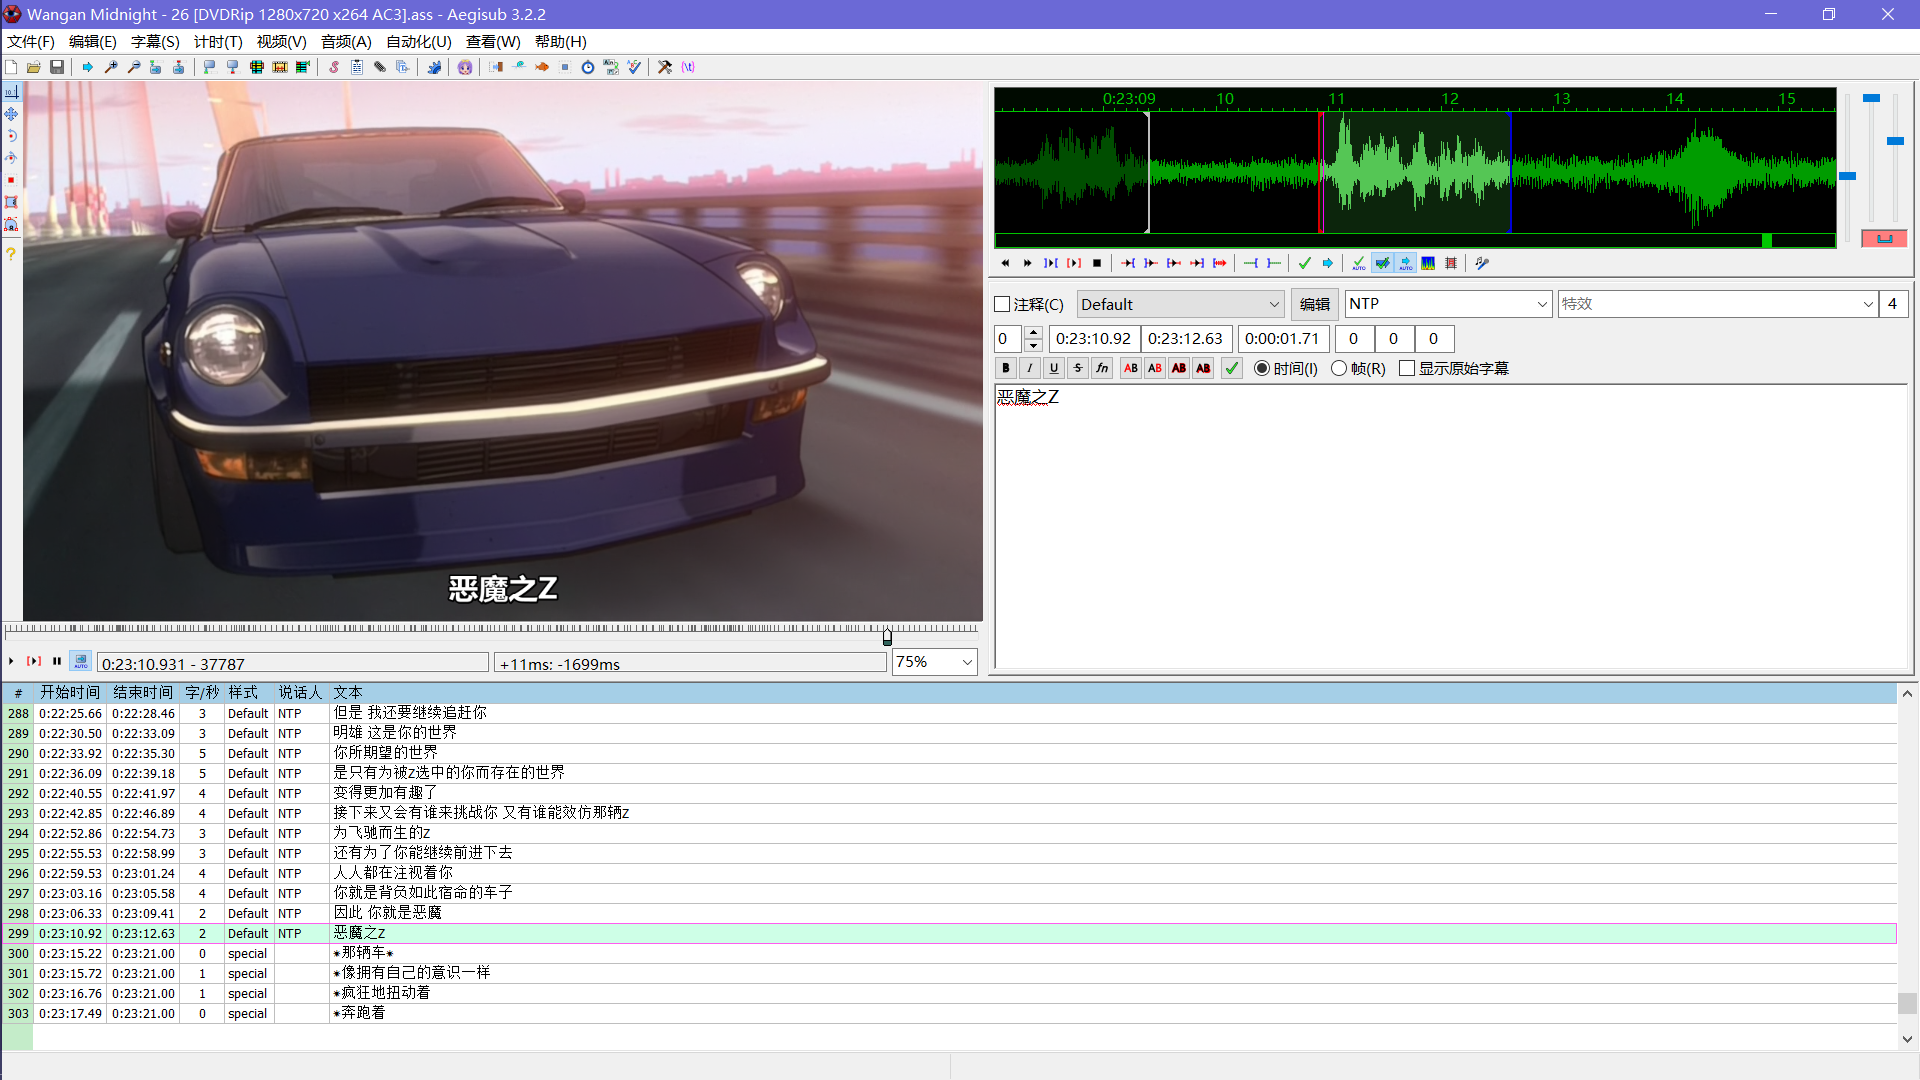Viewport: 1920px width, 1080px height.
Task: Select subtitle row 298 因此 你就是恶魔
Action: [948, 913]
